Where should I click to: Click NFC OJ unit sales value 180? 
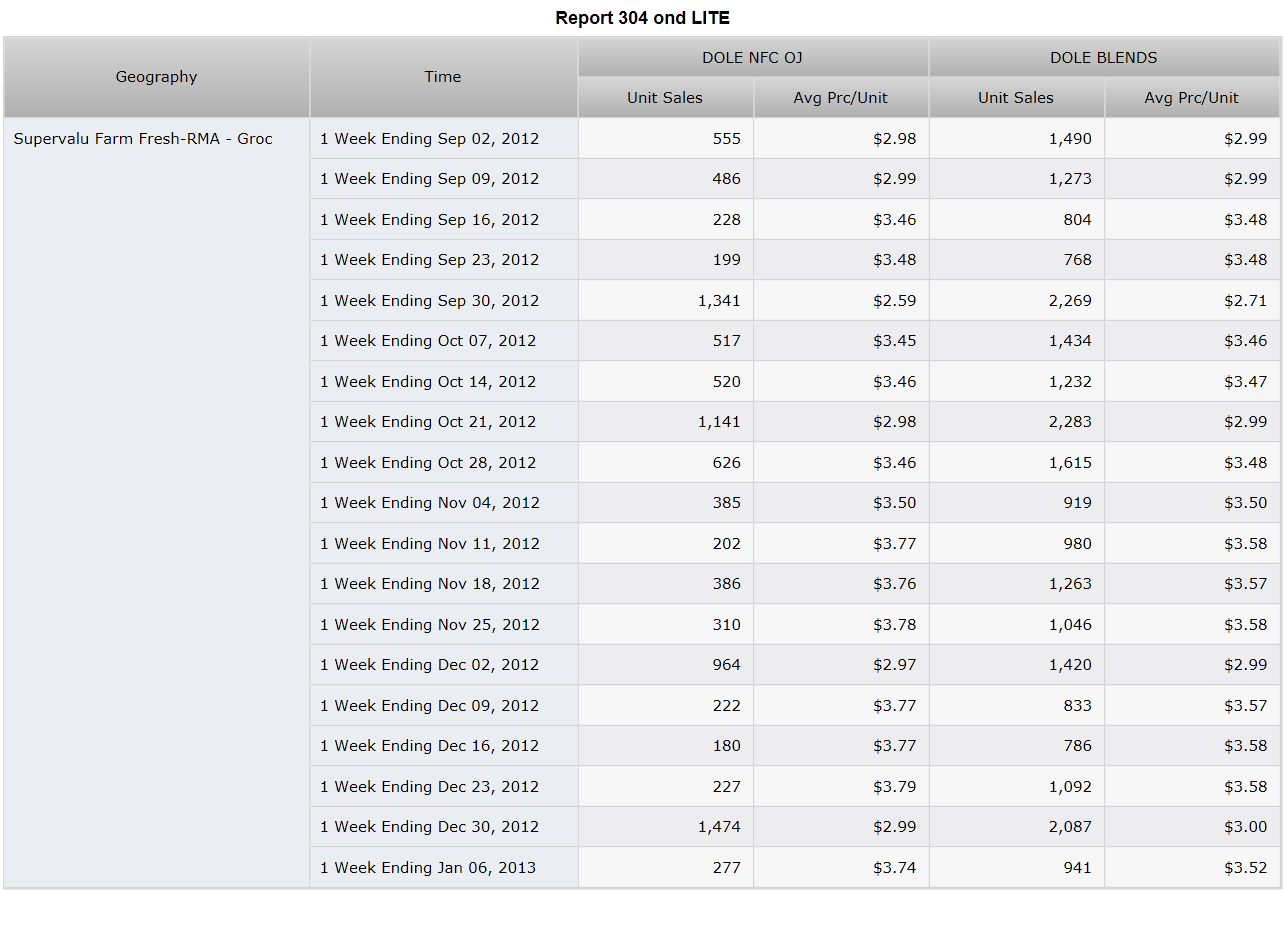click(727, 746)
